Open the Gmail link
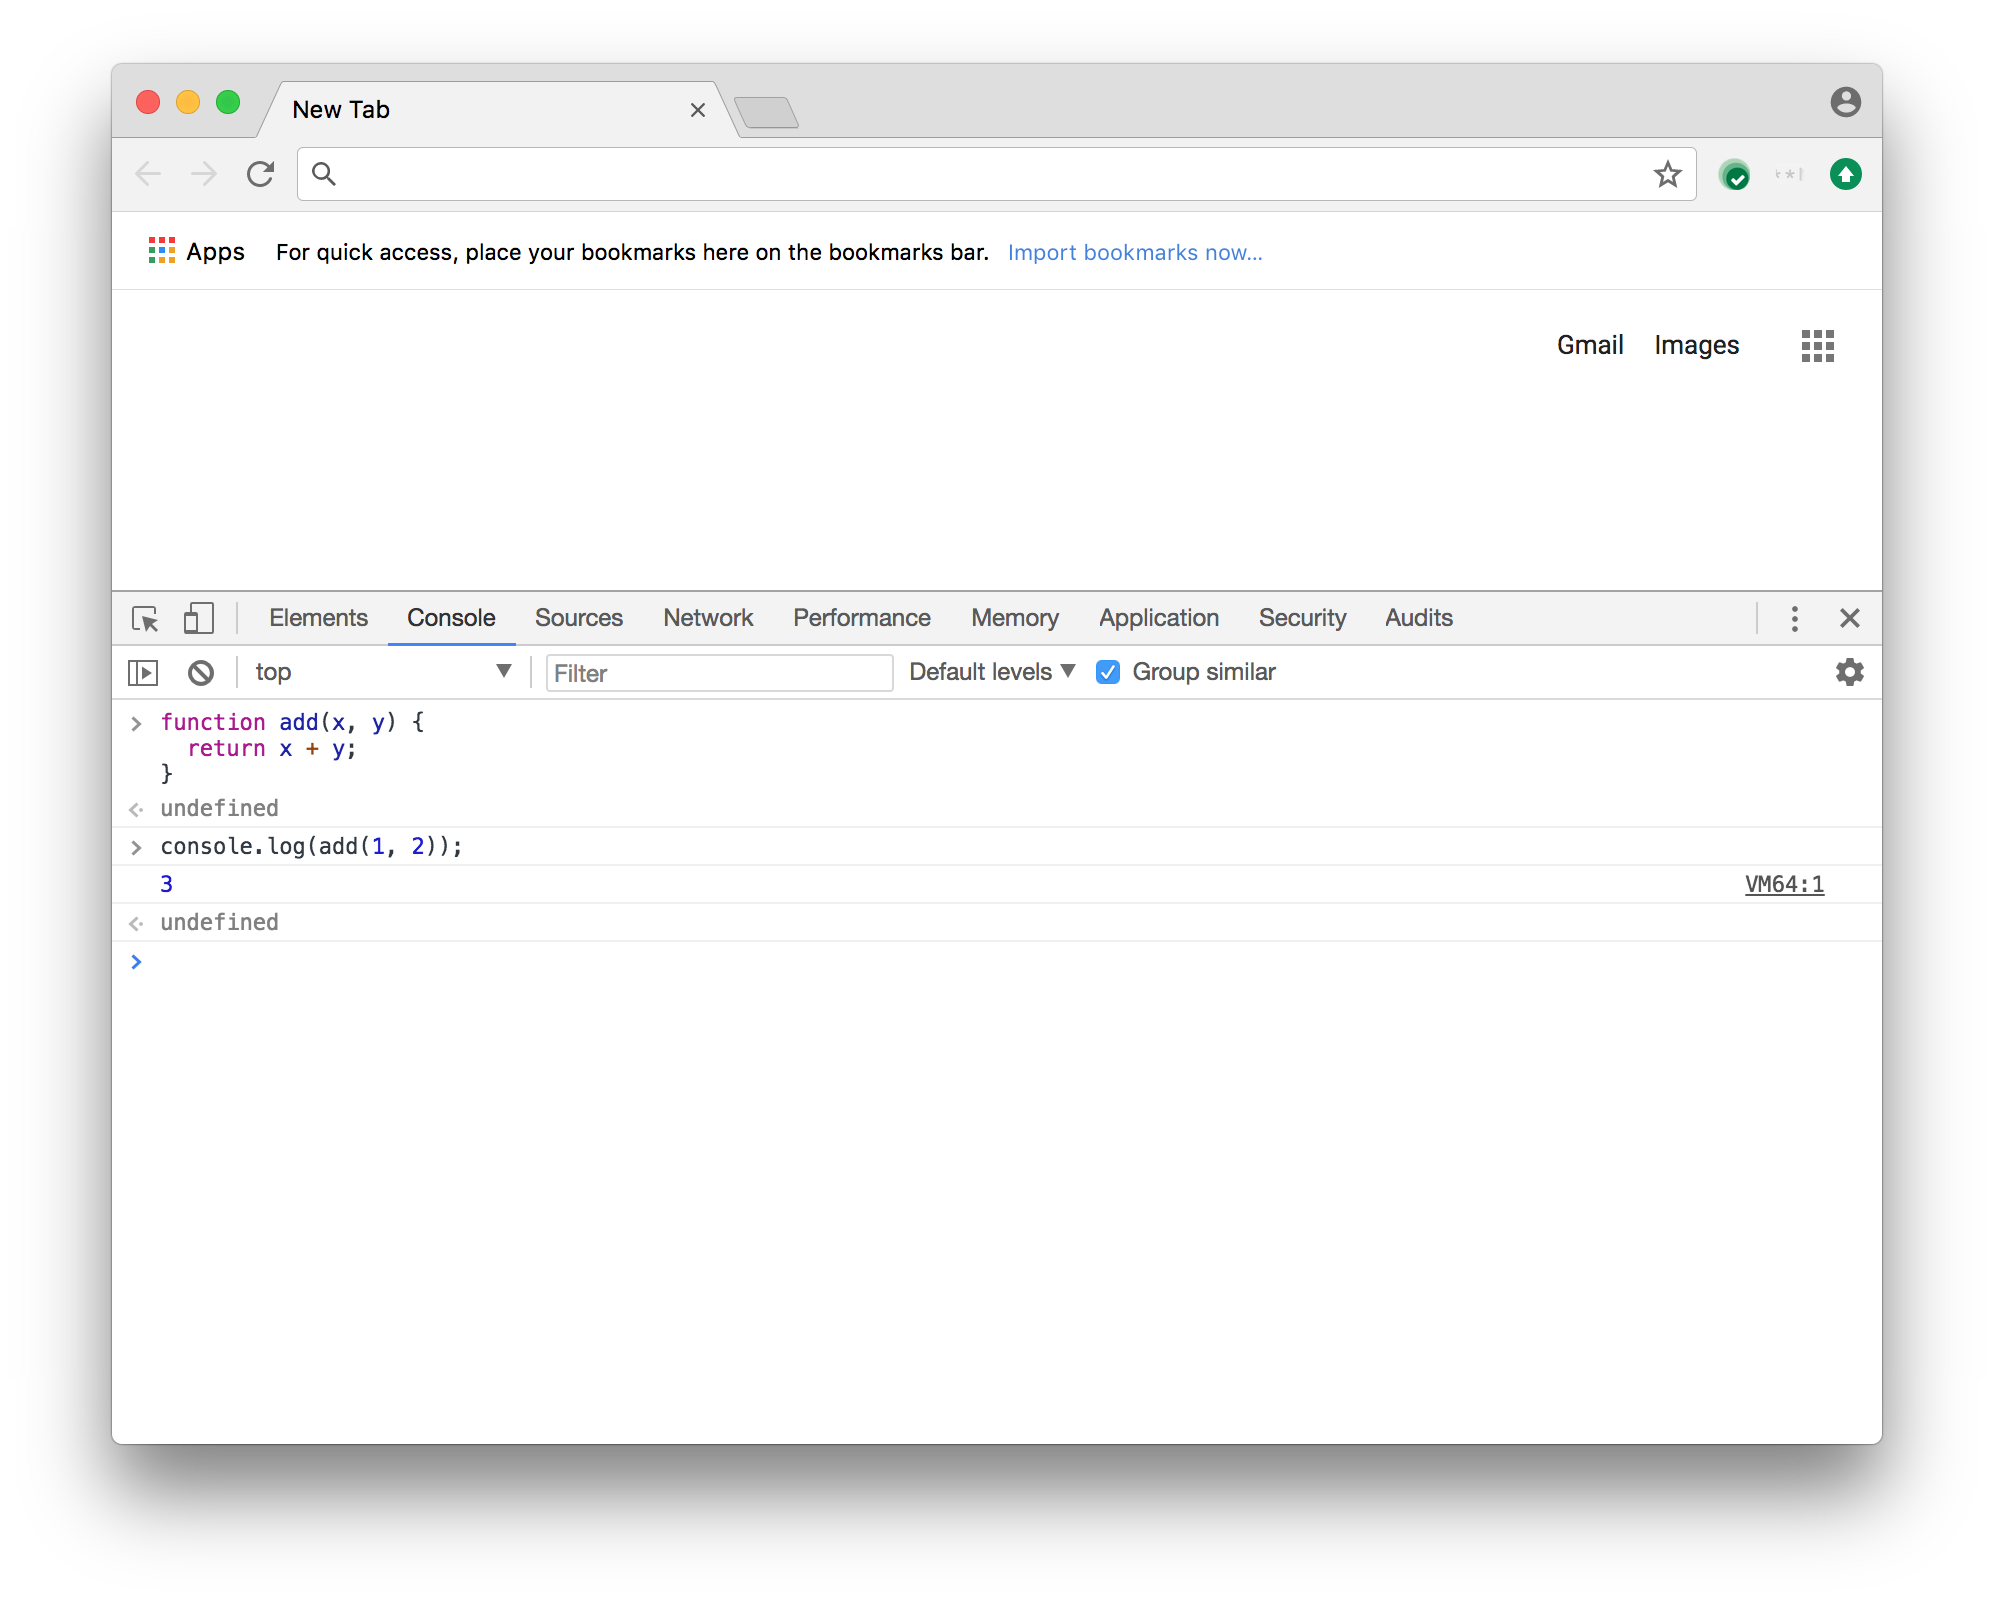This screenshot has height=1604, width=1994. (1589, 346)
